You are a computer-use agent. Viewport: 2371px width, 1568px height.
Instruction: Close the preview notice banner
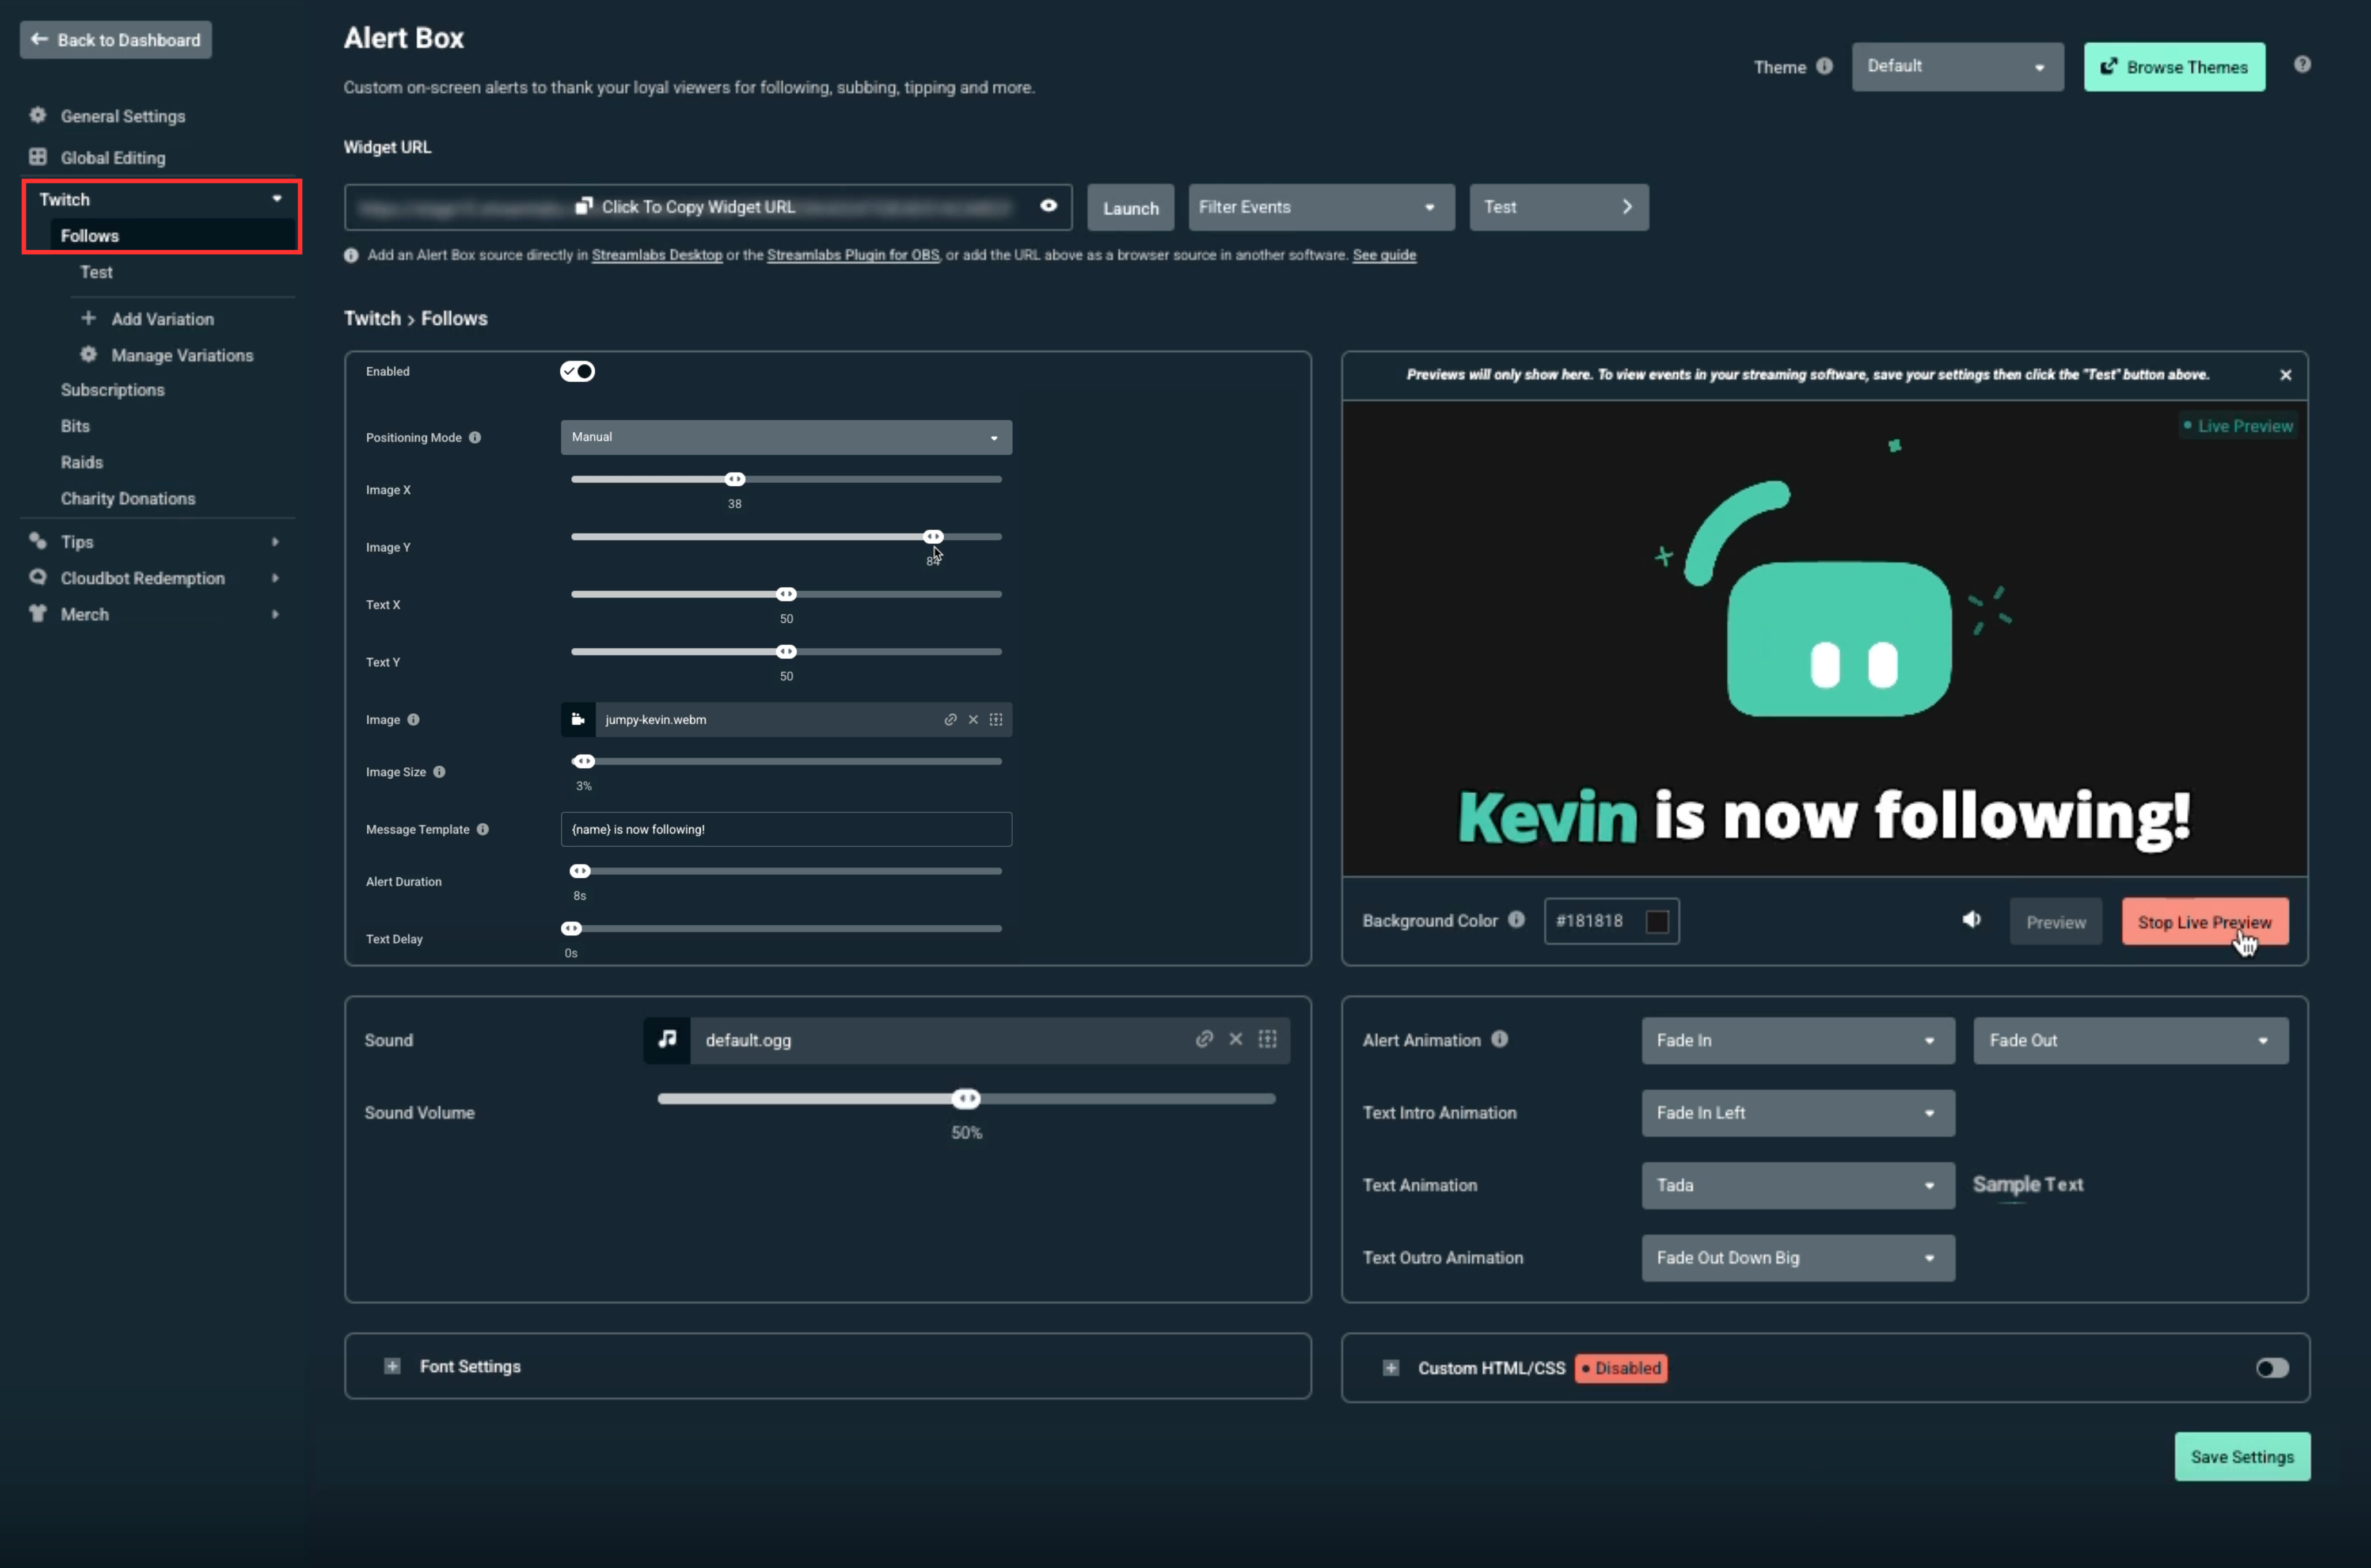pos(2285,375)
